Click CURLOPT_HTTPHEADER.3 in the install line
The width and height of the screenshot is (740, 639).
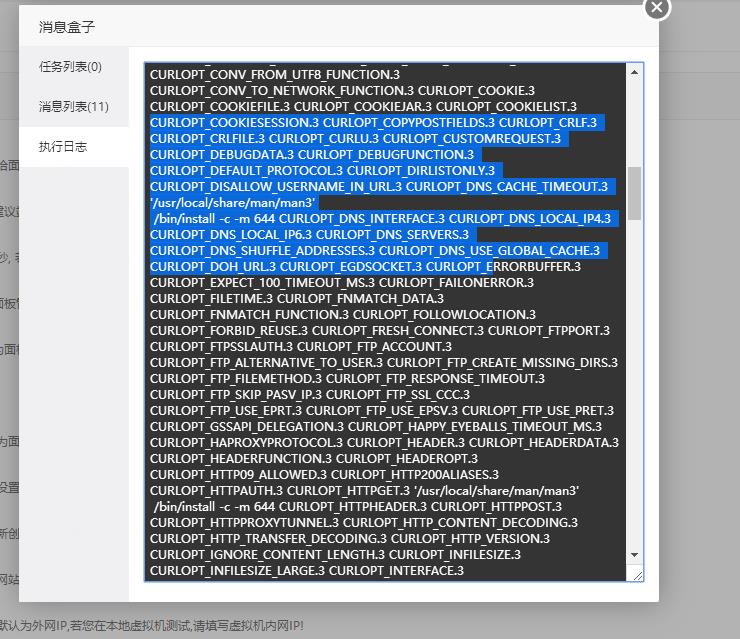tap(353, 508)
